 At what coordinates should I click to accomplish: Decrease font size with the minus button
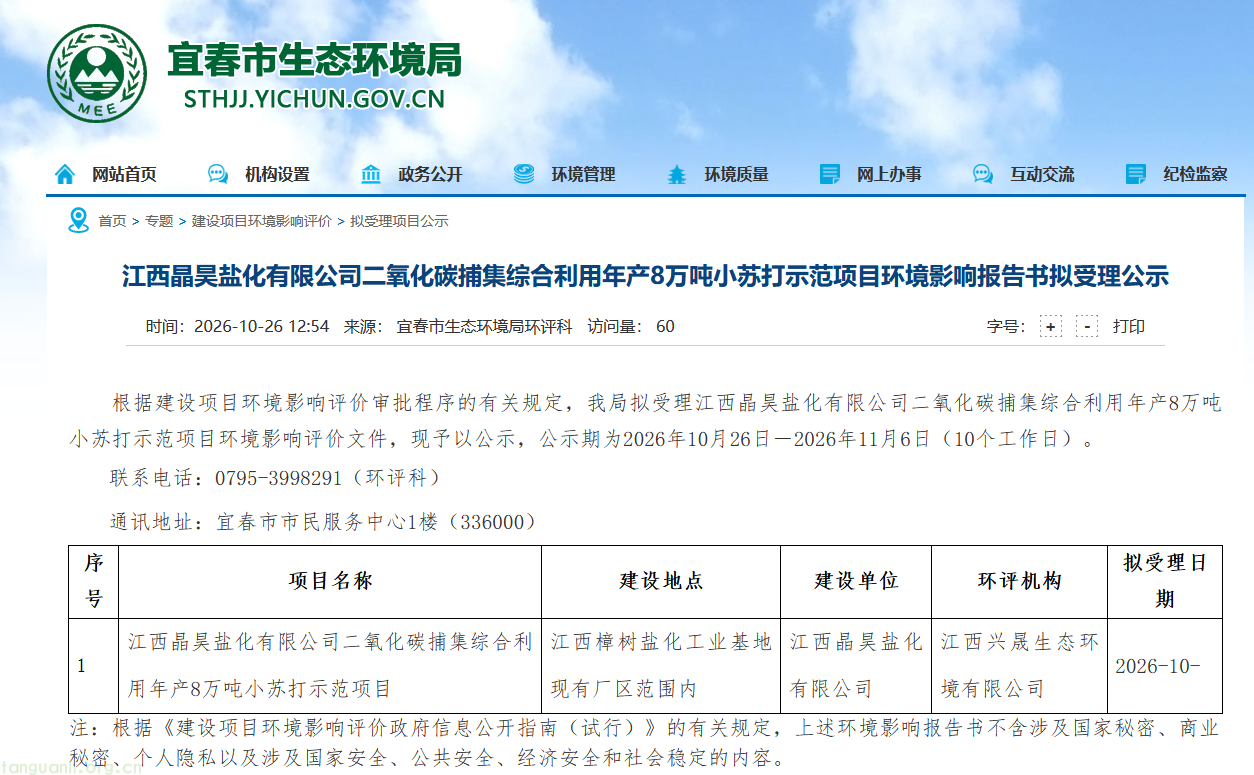(x=1087, y=326)
